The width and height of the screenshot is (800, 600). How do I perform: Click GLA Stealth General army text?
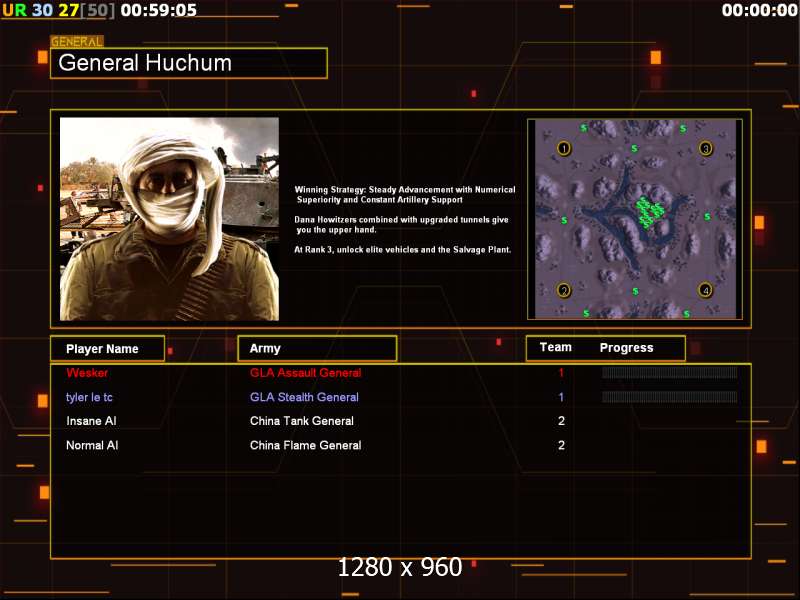[x=304, y=397]
